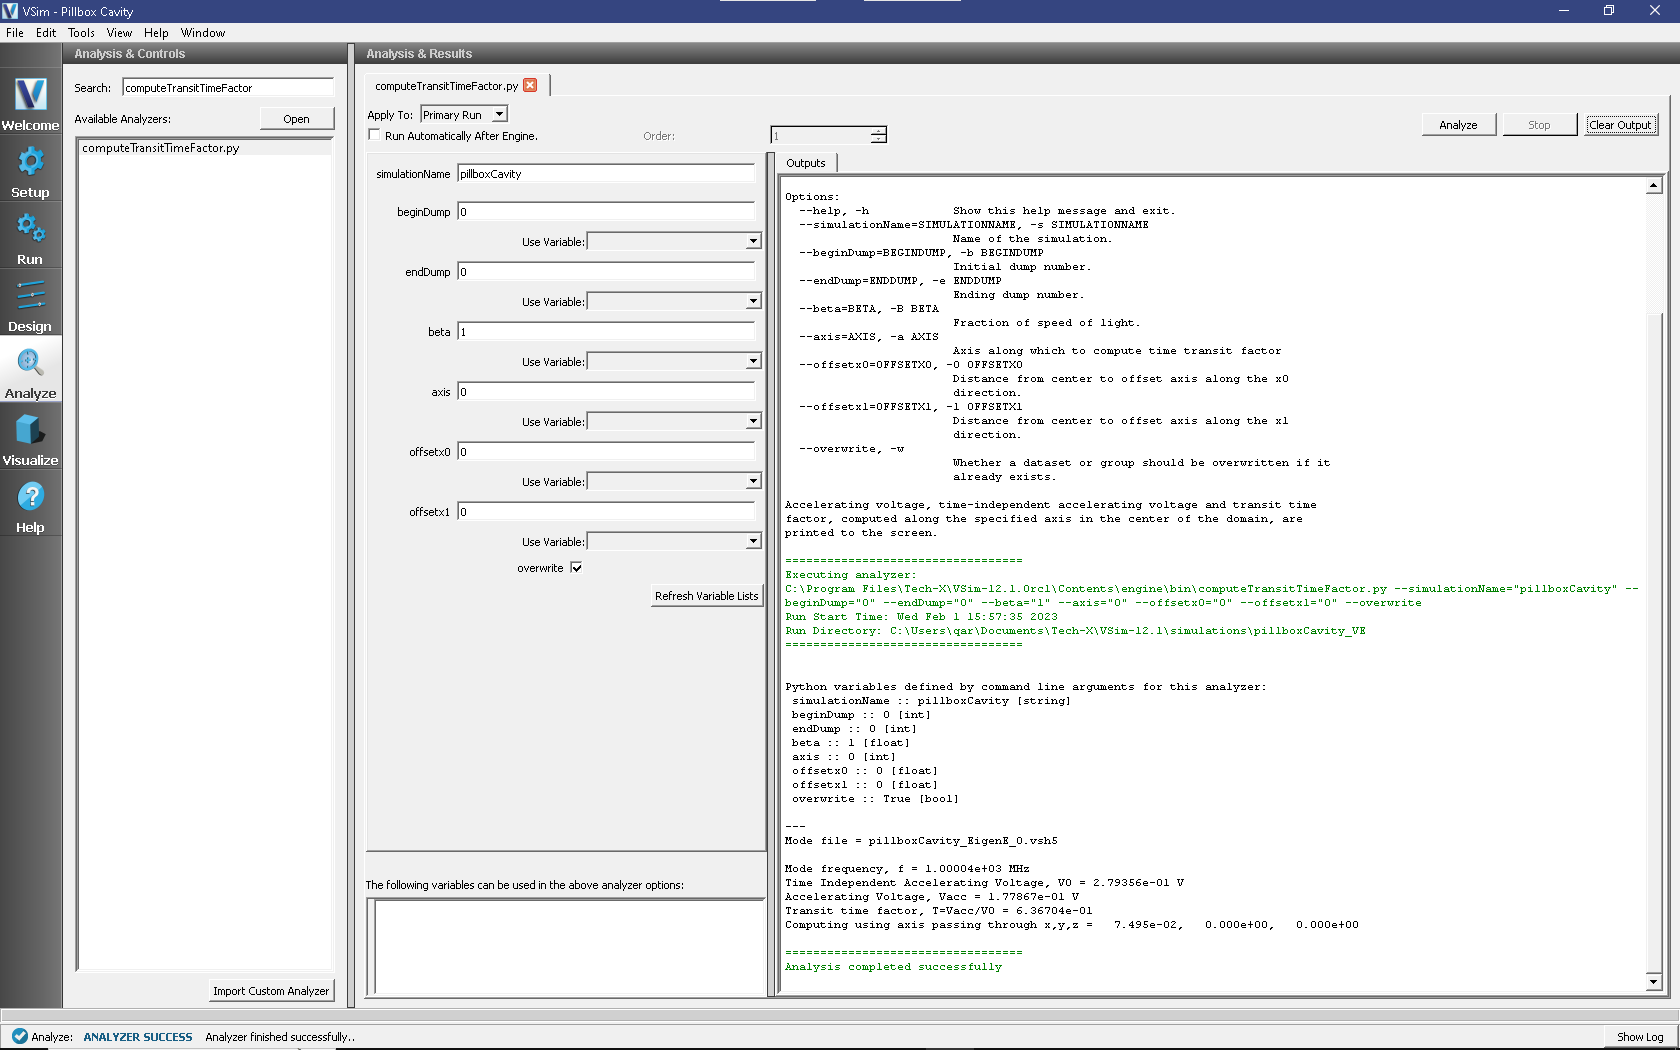
Task: Click the Clear Output button
Action: pos(1620,125)
